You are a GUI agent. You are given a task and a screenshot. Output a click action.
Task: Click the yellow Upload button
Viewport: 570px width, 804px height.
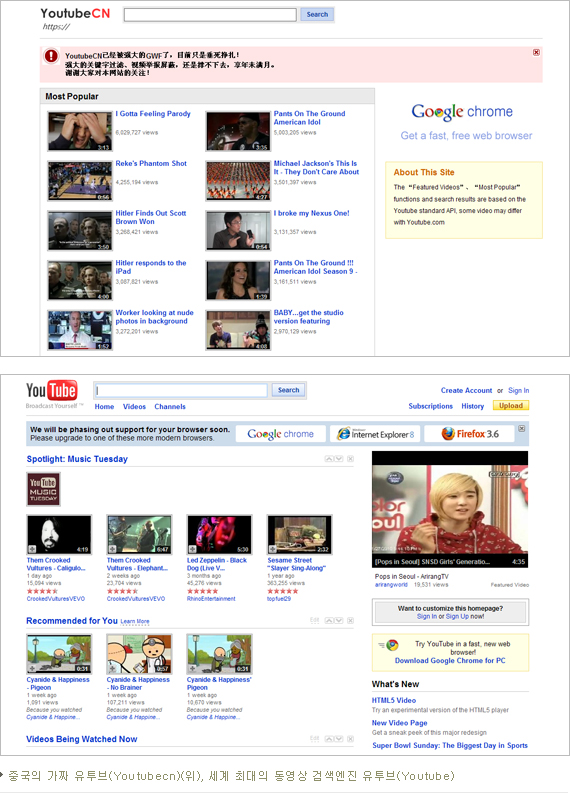click(511, 406)
